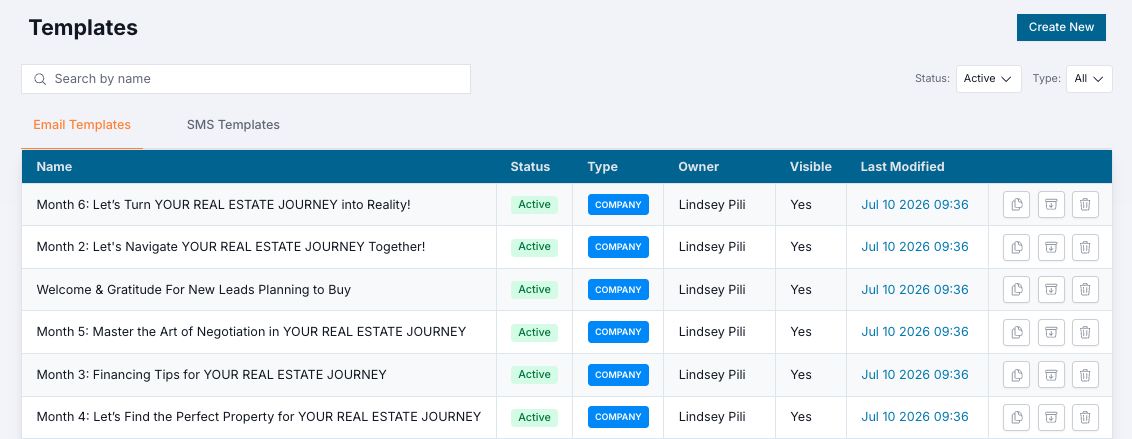Open the Status Active dropdown
Image resolution: width=1132 pixels, height=439 pixels.
pyautogui.click(x=988, y=79)
